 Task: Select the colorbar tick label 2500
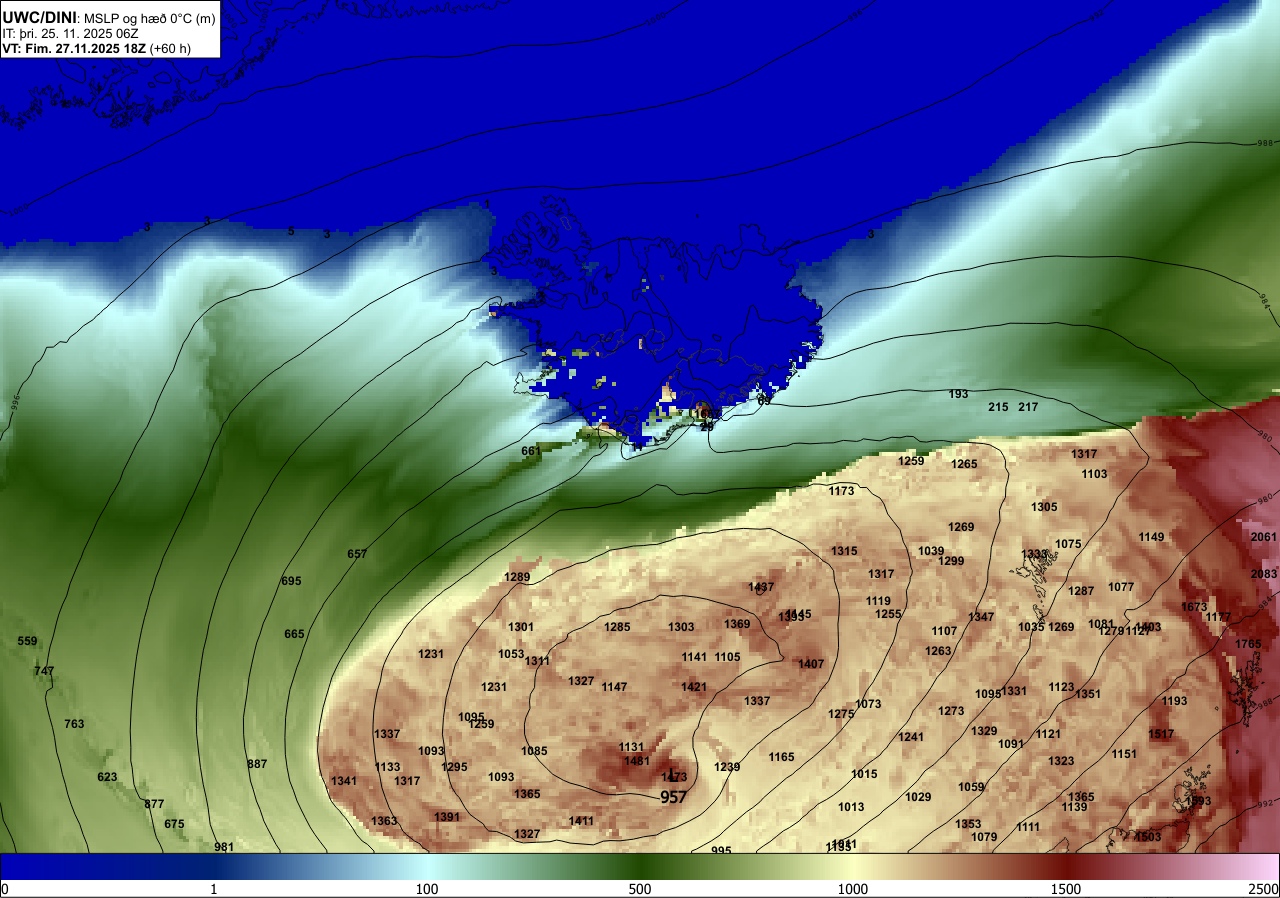[1265, 890]
